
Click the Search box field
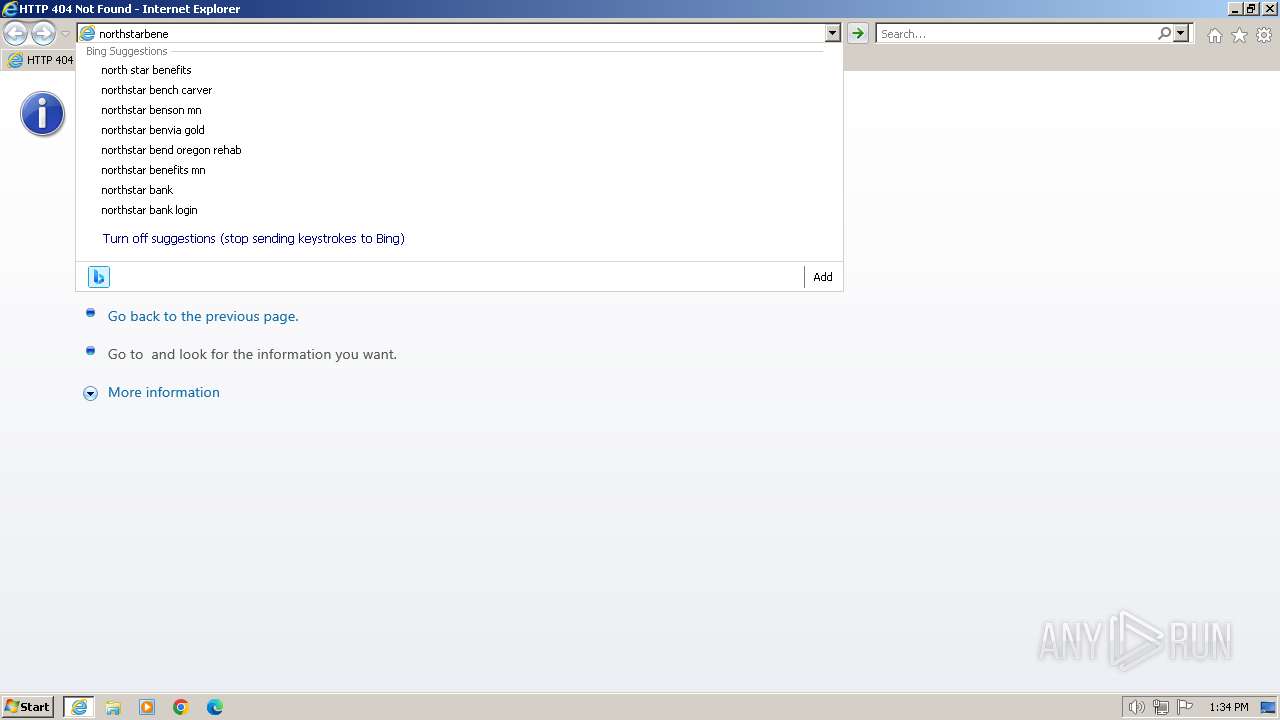(x=1016, y=34)
